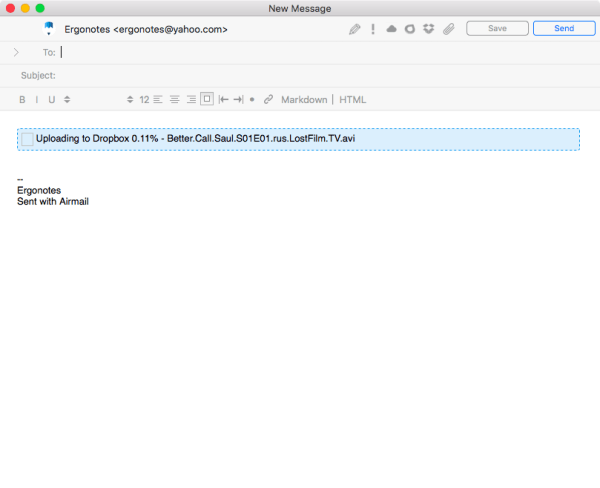Insert a hyperlink with link icon

(x=268, y=100)
